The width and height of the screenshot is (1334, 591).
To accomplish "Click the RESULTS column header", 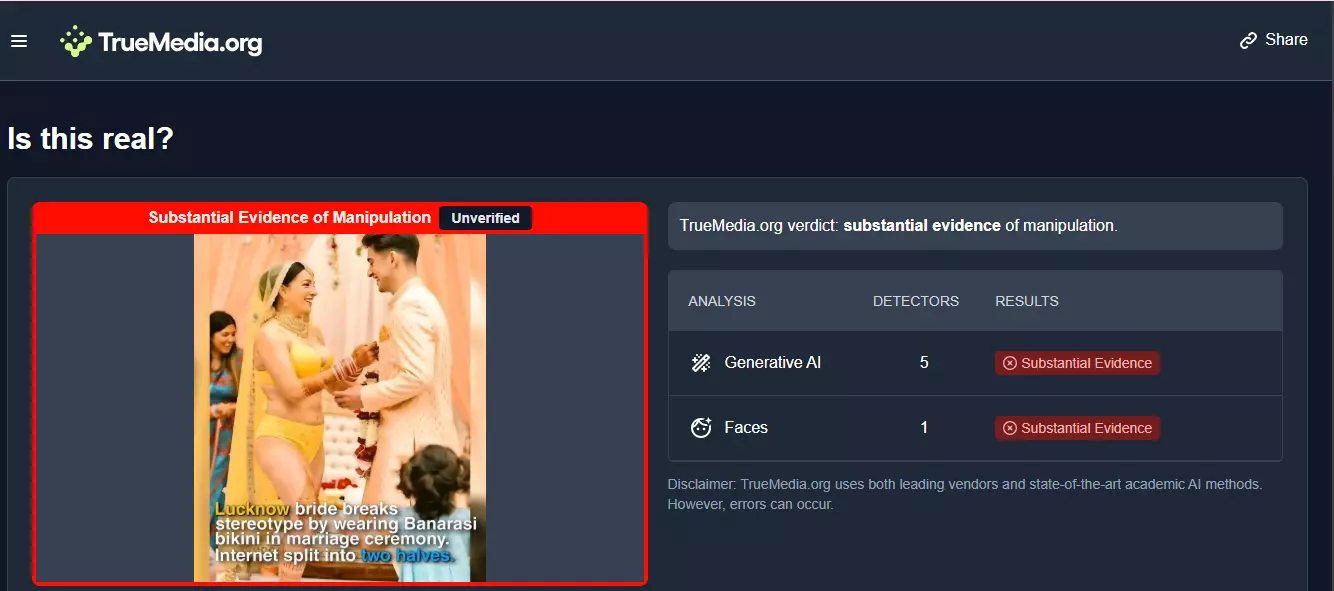I will pyautogui.click(x=1026, y=300).
